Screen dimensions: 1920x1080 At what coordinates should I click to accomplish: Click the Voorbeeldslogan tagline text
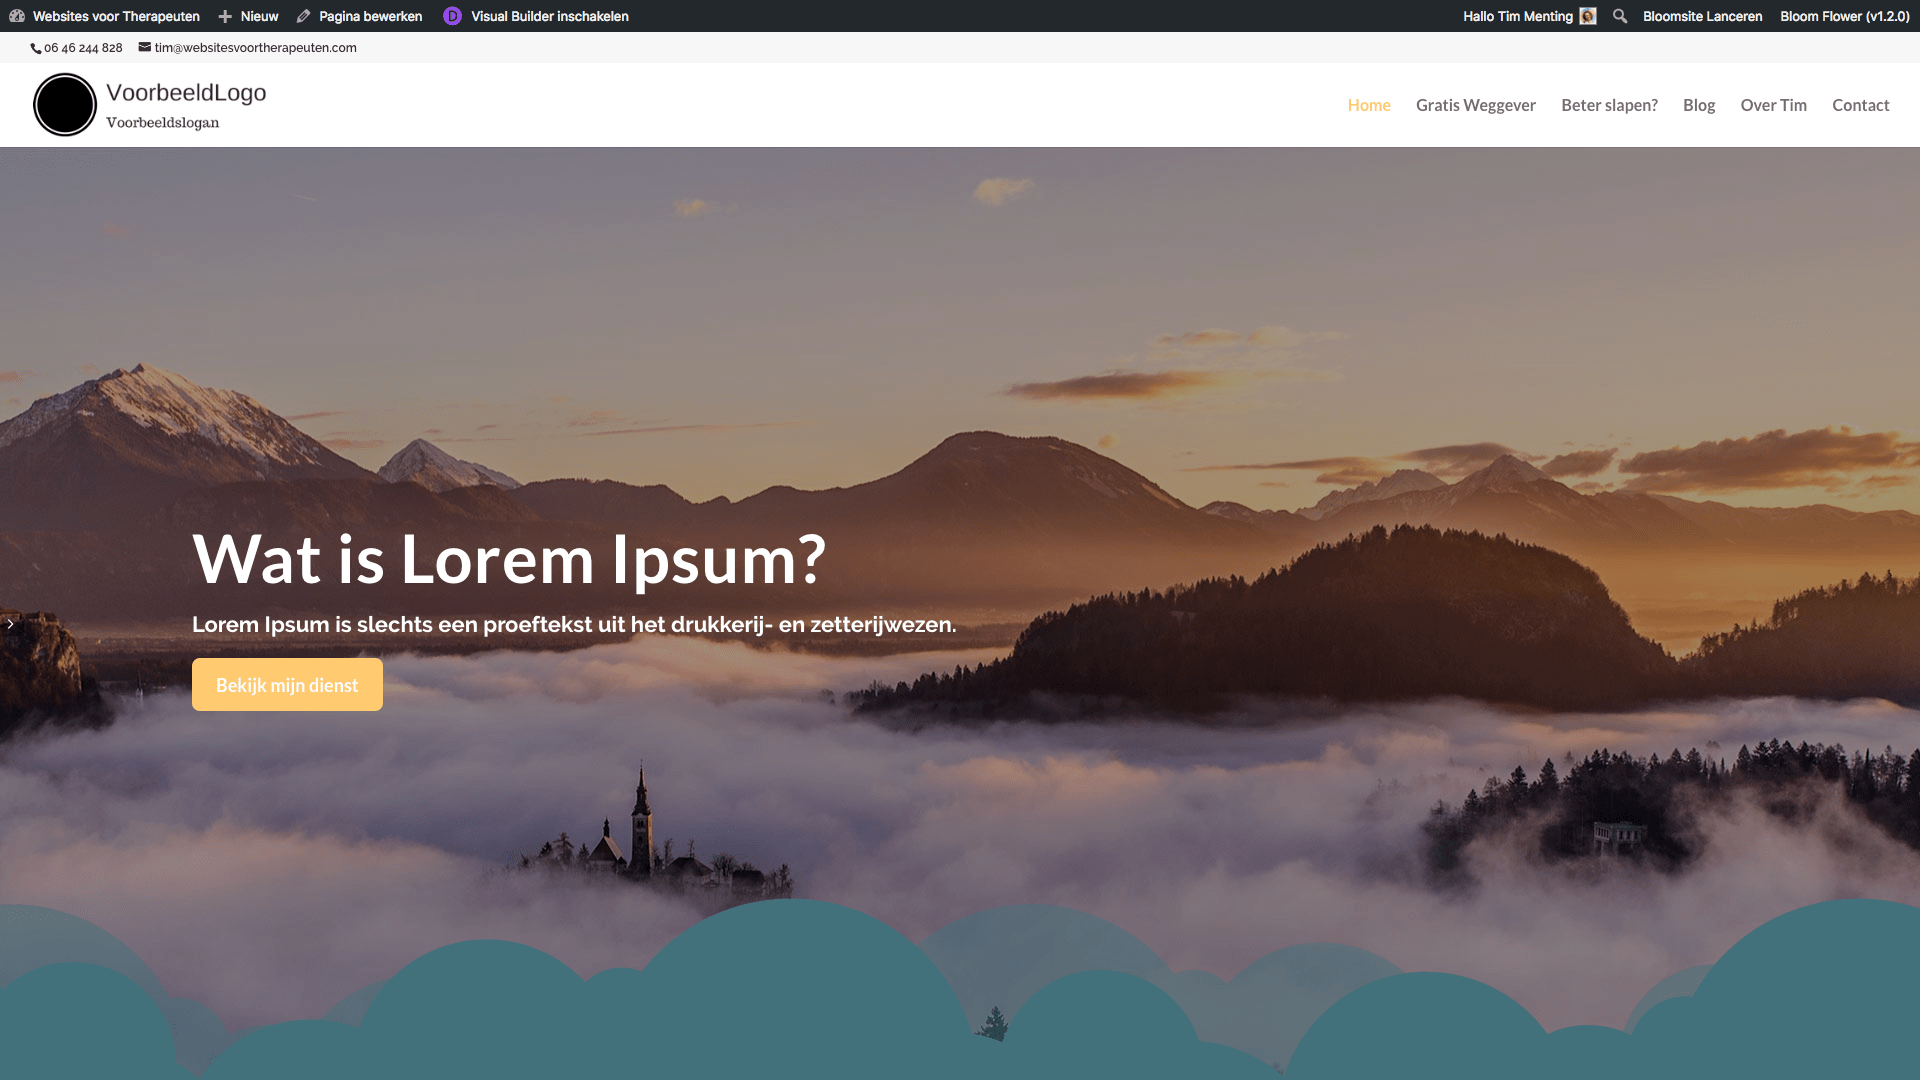click(162, 123)
